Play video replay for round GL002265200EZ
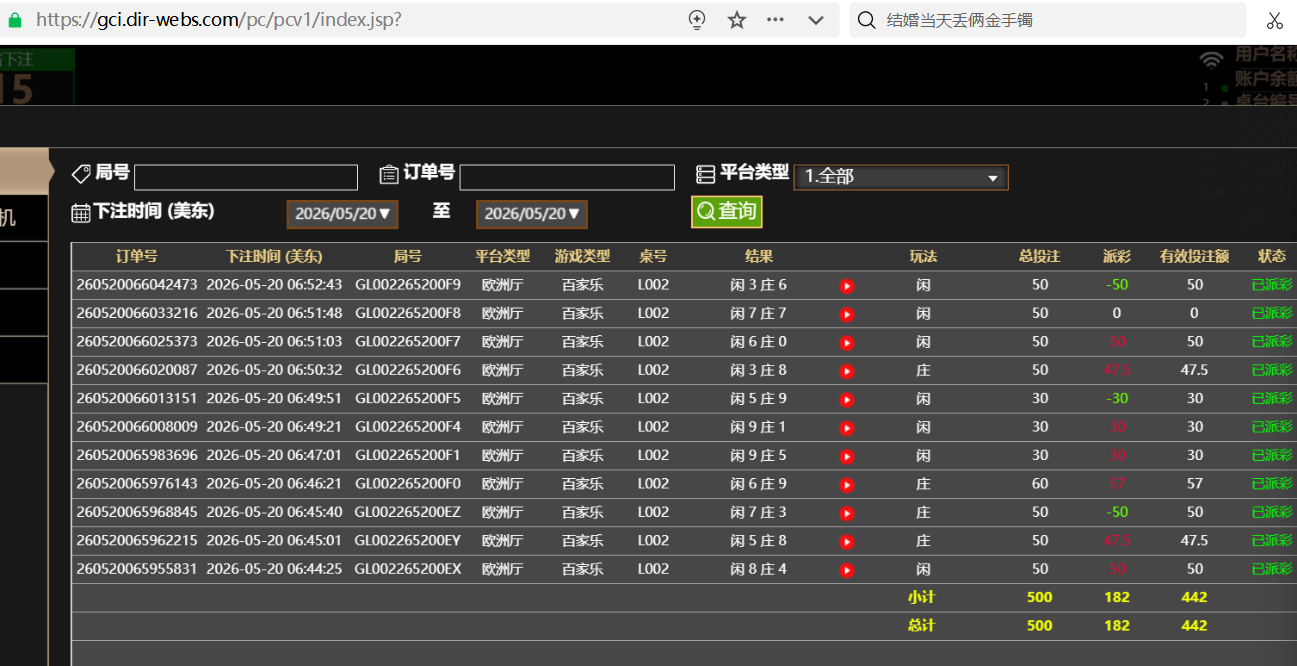 pyautogui.click(x=847, y=514)
